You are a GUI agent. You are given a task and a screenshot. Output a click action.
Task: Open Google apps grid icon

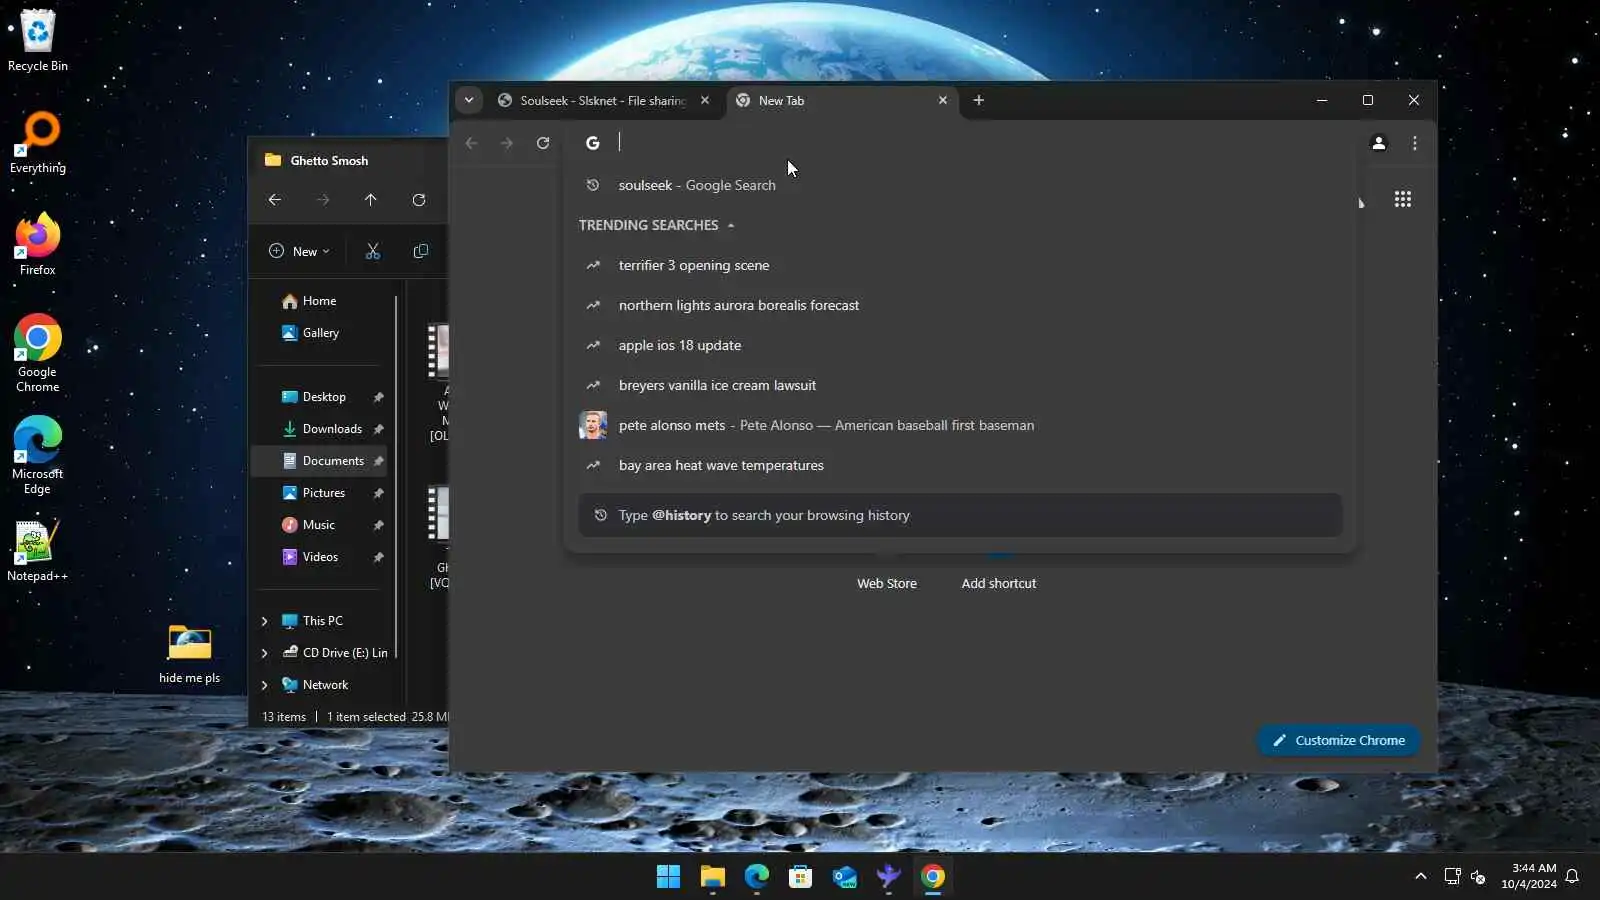click(x=1403, y=199)
